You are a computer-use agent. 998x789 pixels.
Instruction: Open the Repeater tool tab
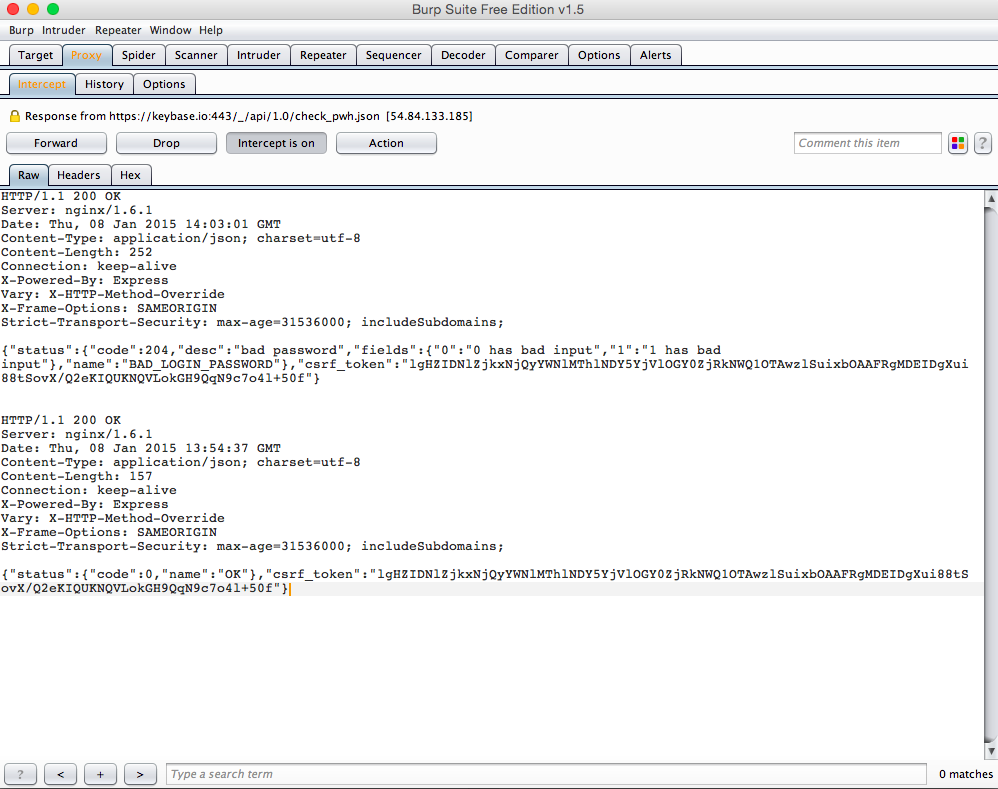[x=323, y=55]
